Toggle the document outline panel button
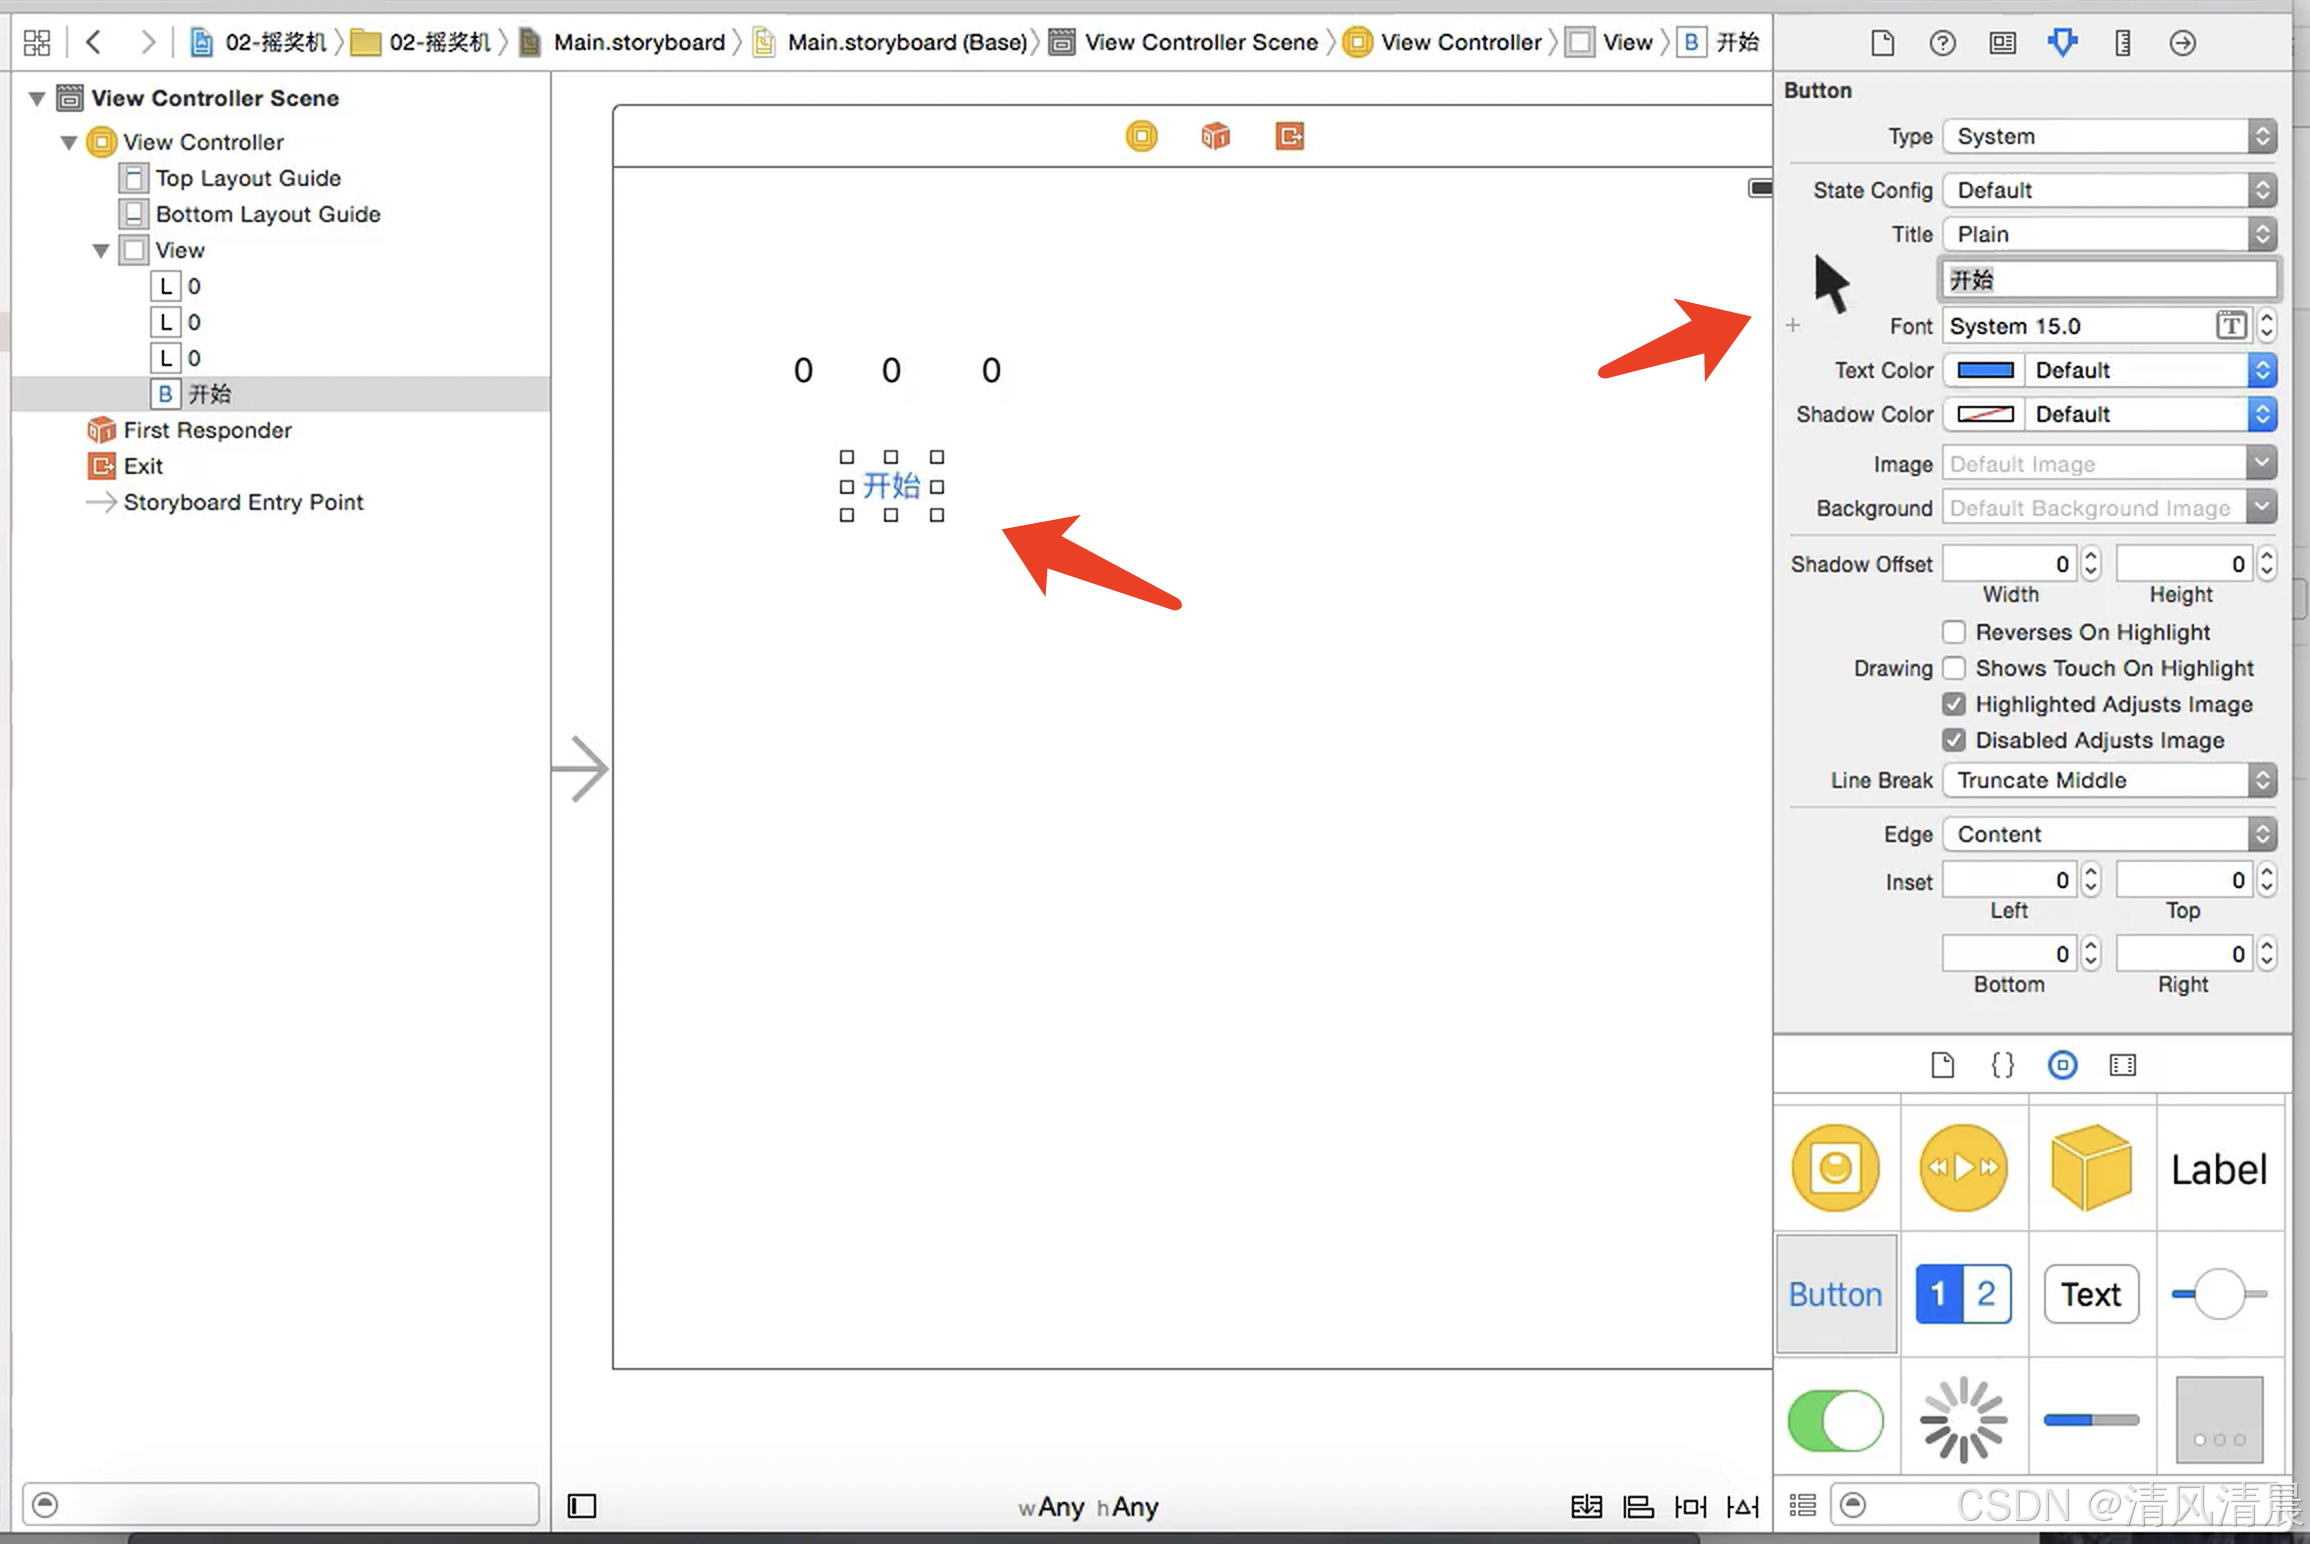This screenshot has width=2310, height=1544. coord(582,1506)
